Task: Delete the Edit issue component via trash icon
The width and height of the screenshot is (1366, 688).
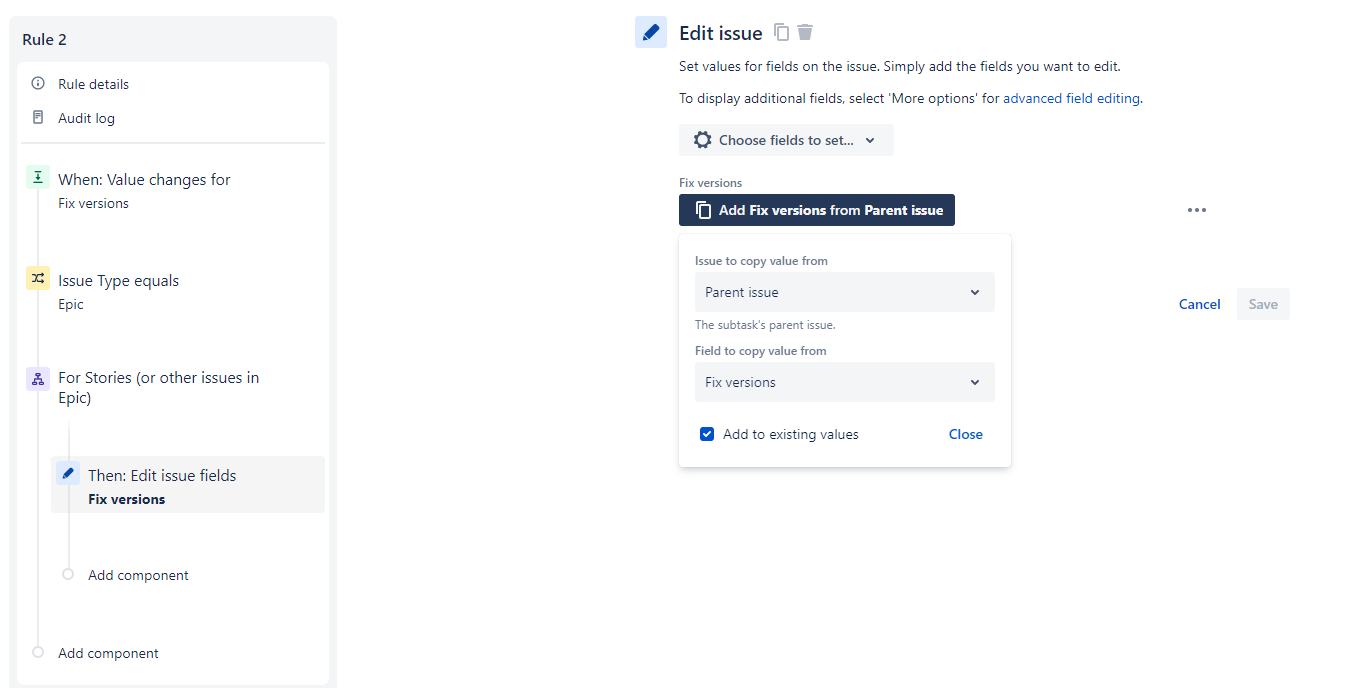Action: click(805, 32)
